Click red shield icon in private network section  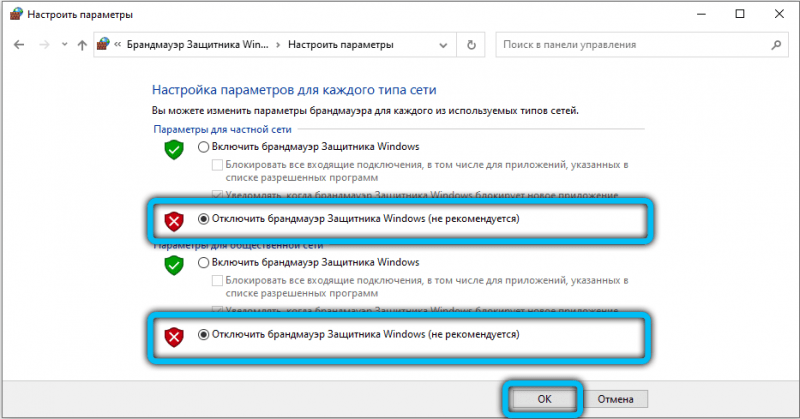click(x=174, y=221)
